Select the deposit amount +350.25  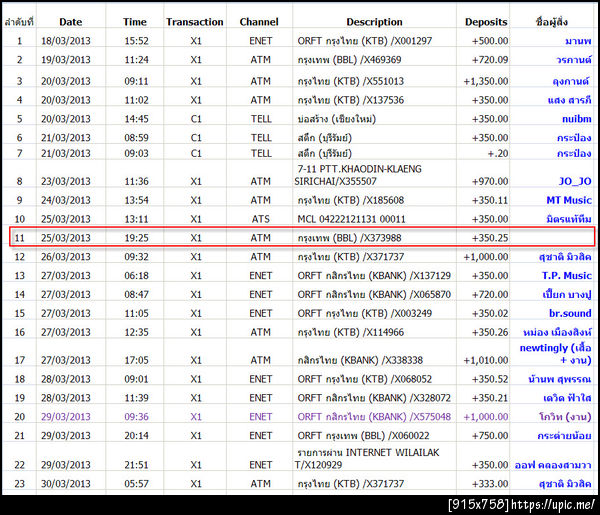(x=490, y=238)
